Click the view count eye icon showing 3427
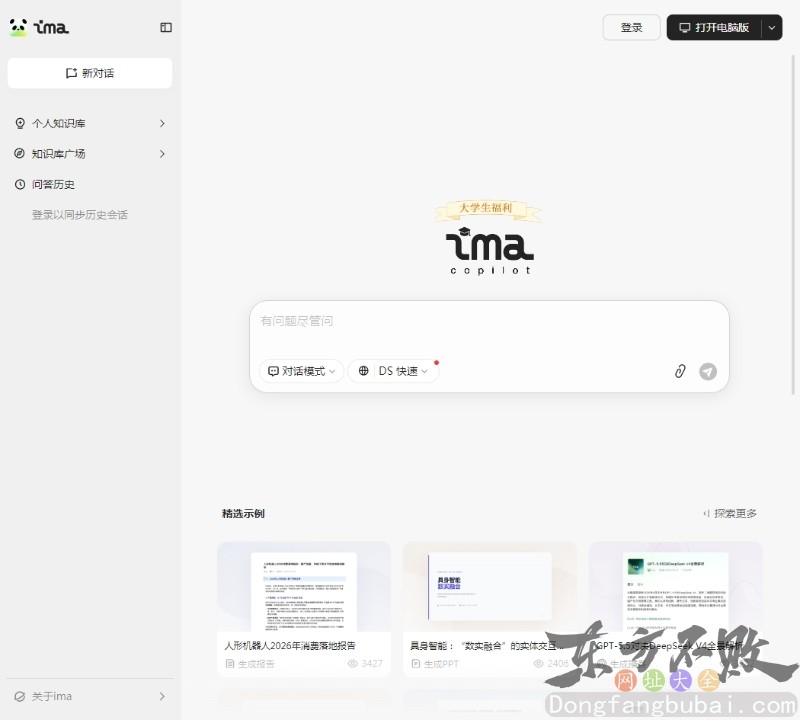Viewport: 800px width, 720px height. [x=353, y=663]
